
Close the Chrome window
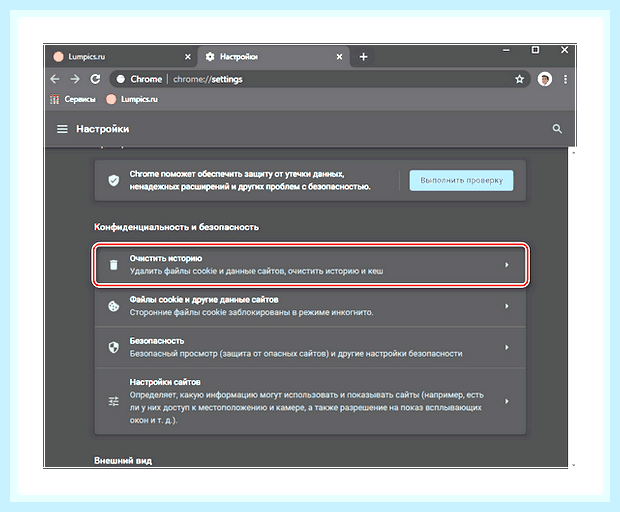[x=564, y=50]
